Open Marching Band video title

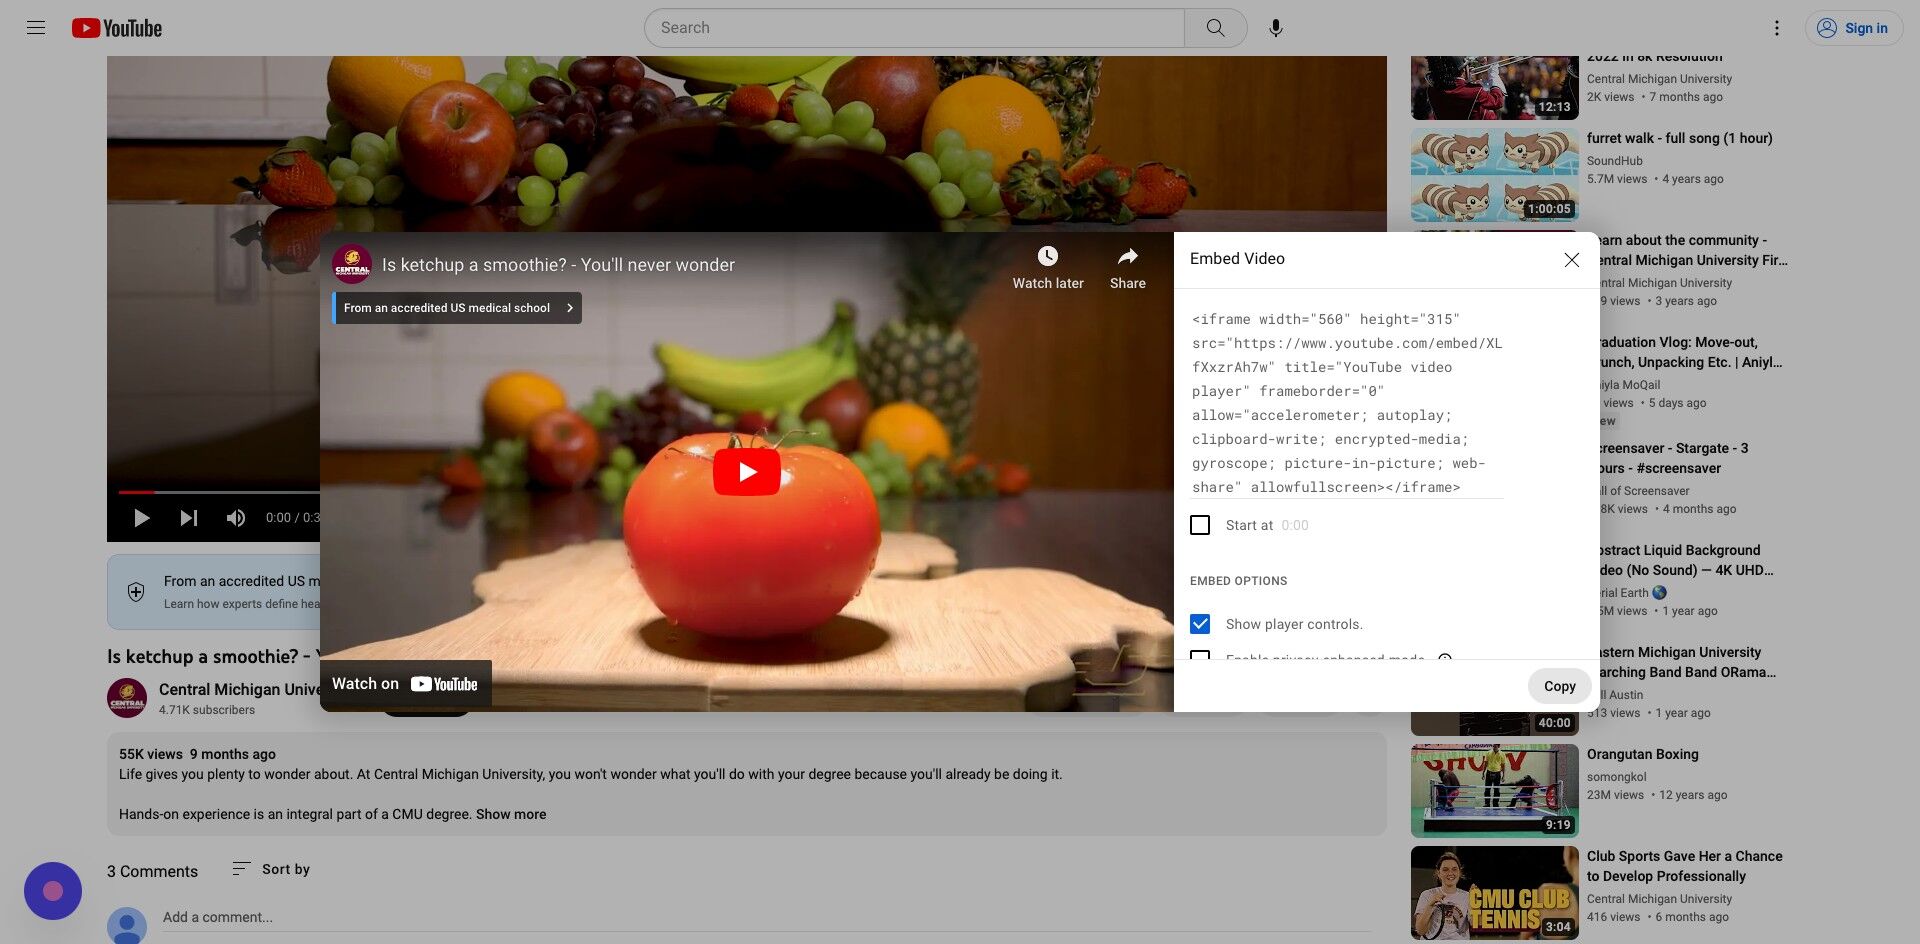point(1688,662)
